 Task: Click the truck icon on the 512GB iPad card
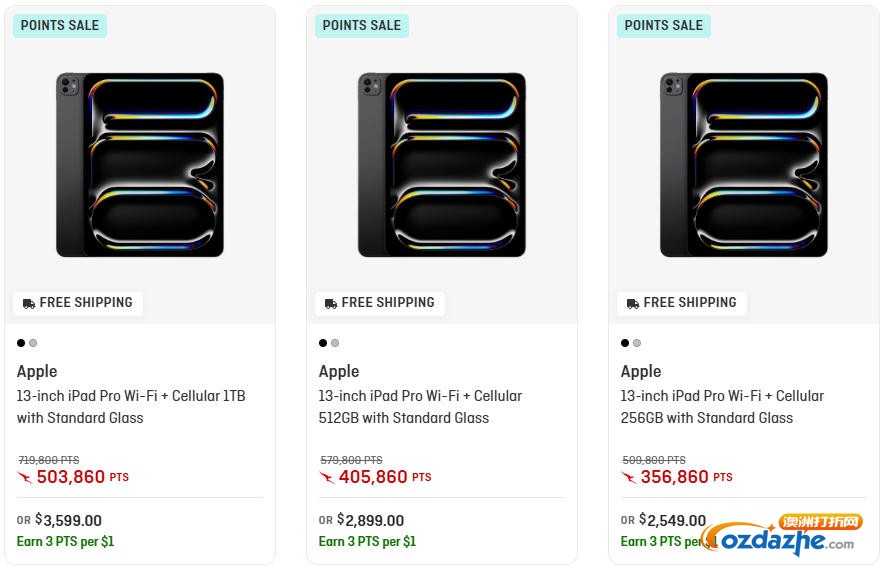(331, 303)
